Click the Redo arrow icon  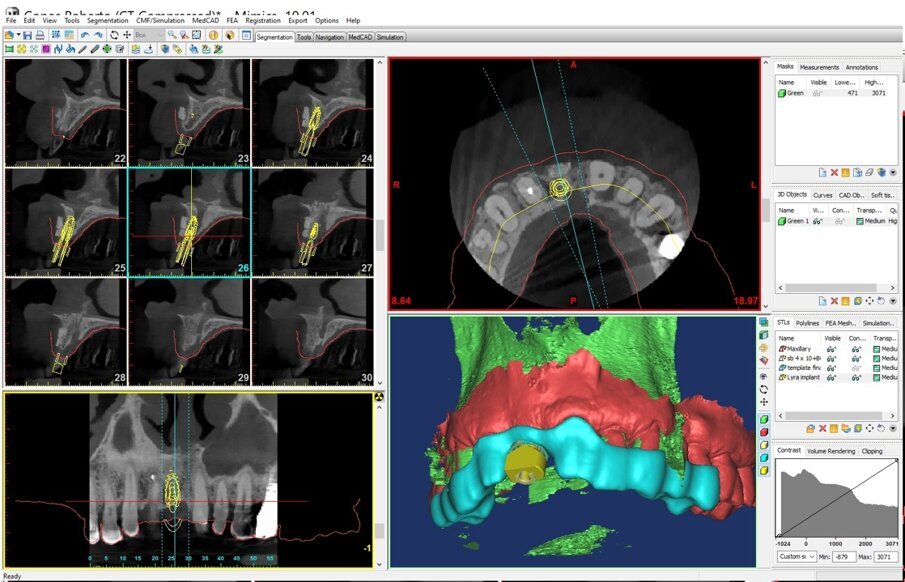pyautogui.click(x=98, y=35)
